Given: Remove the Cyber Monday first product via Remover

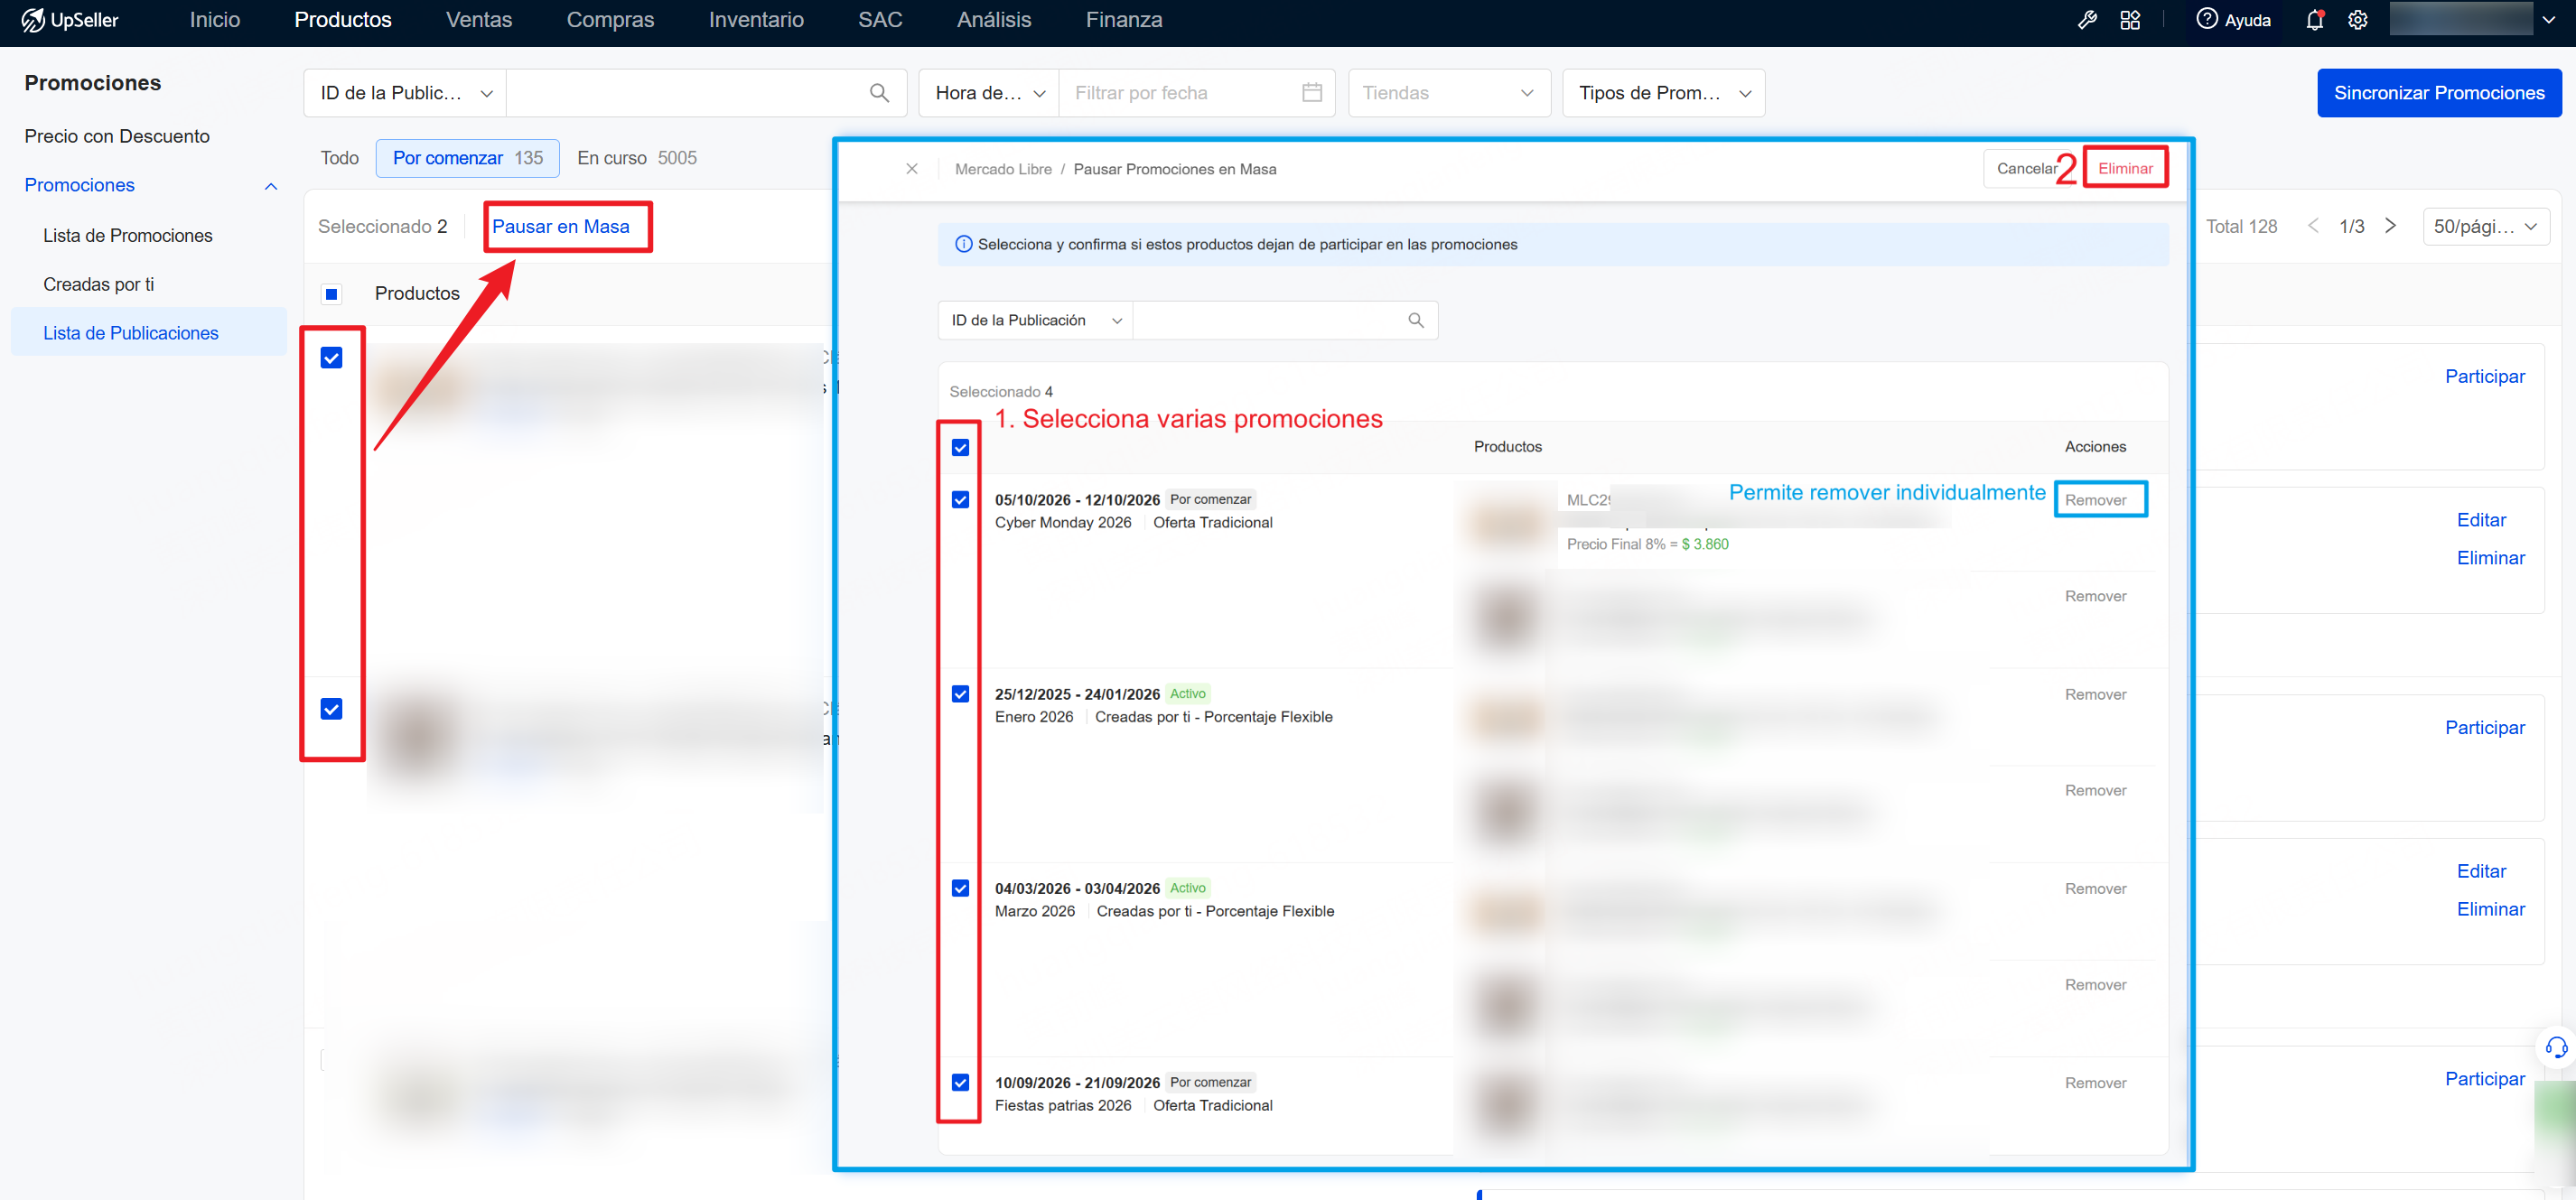Looking at the screenshot, I should (x=2096, y=500).
